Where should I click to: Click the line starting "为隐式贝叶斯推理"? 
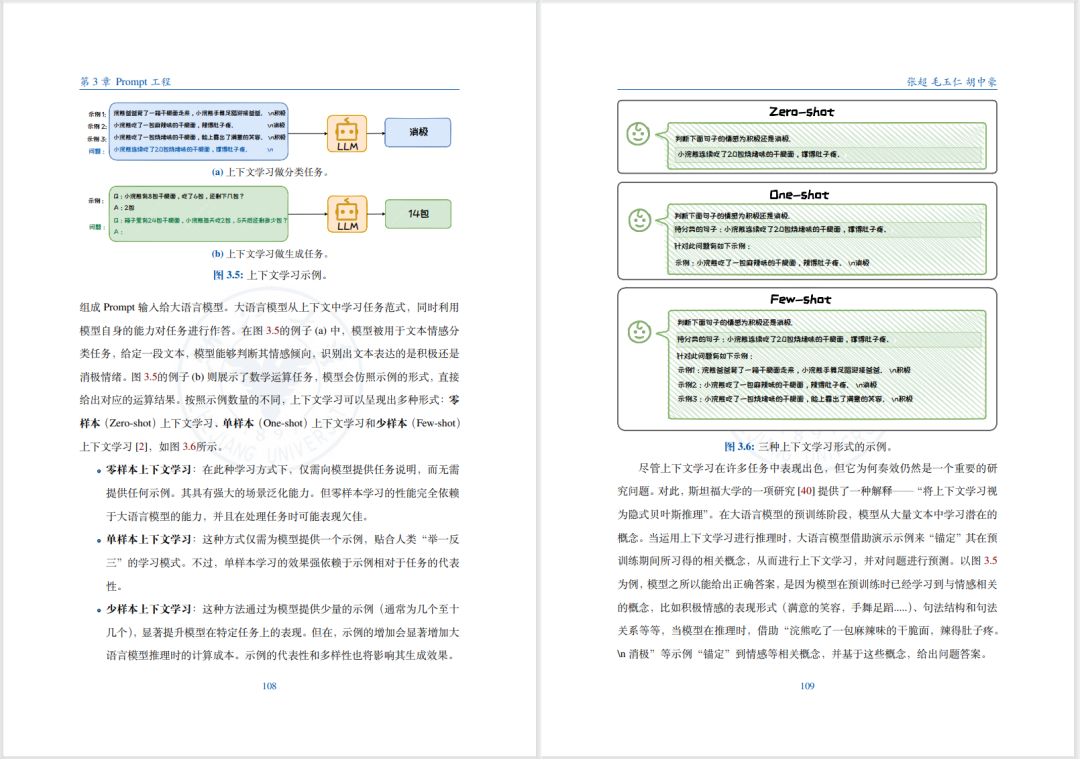[x=807, y=514]
